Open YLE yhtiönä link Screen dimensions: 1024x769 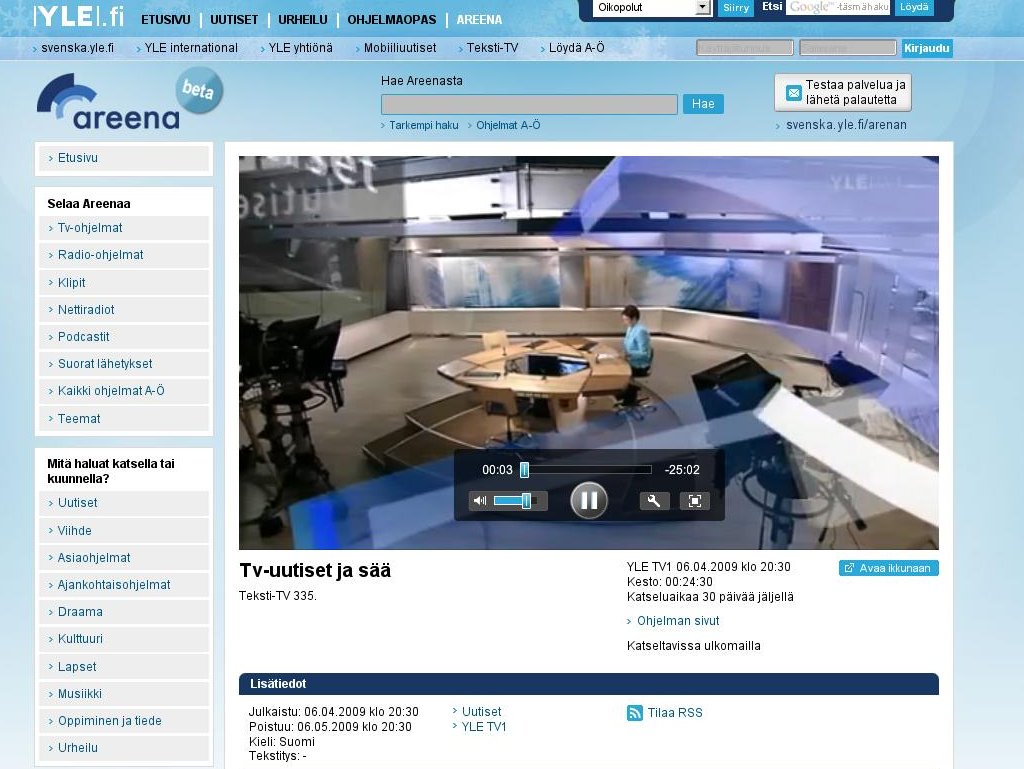point(300,48)
